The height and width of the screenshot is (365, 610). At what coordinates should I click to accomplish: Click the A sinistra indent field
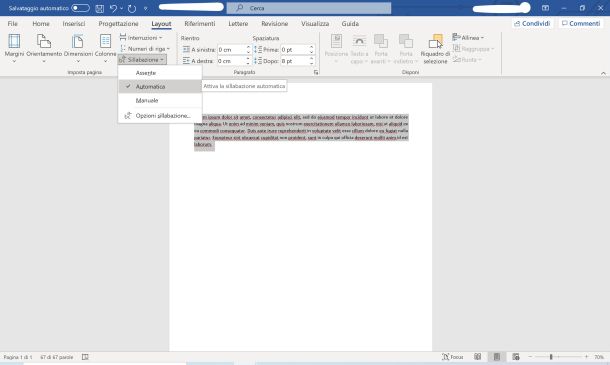(x=233, y=50)
